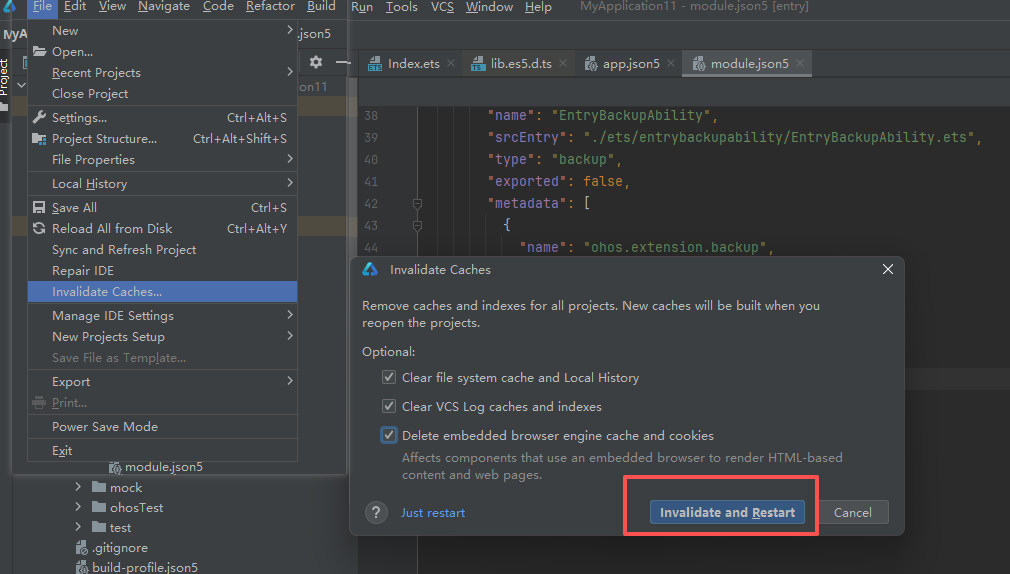
Task: Click the help question mark button
Action: [x=376, y=513]
